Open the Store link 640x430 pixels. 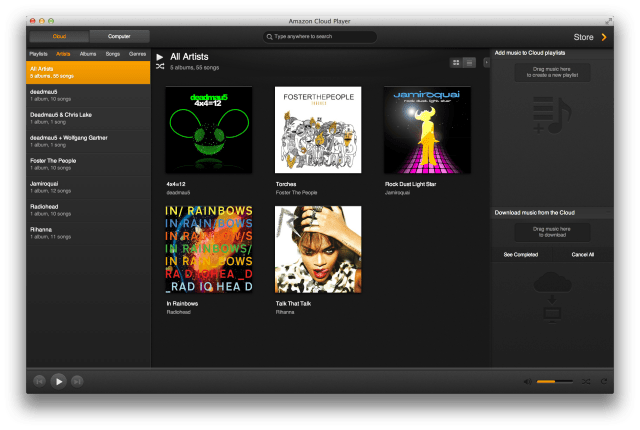click(x=583, y=37)
